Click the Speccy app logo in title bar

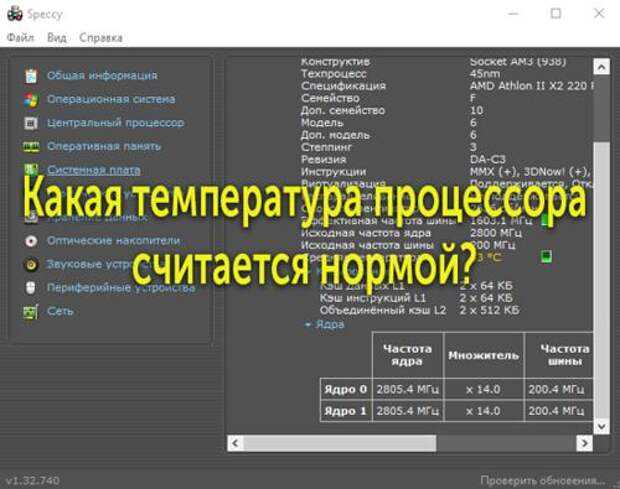point(15,13)
